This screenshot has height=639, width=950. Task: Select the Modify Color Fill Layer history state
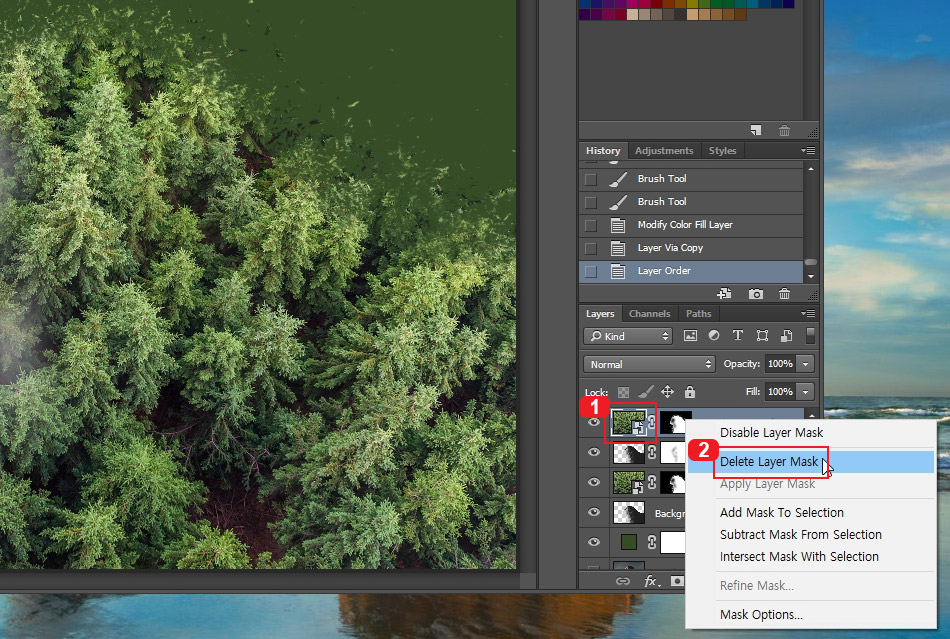click(x=691, y=225)
